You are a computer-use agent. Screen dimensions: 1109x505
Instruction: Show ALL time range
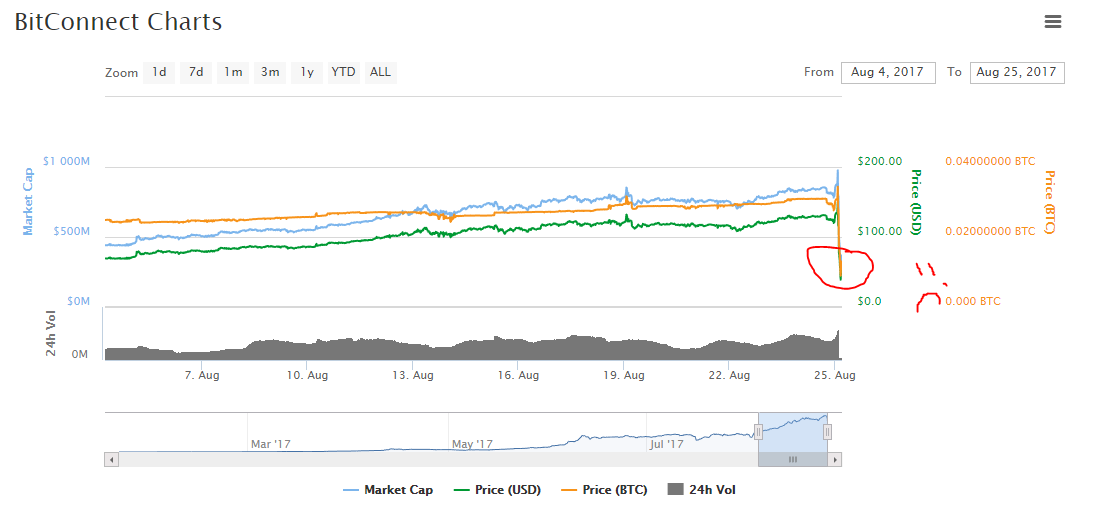tap(381, 72)
